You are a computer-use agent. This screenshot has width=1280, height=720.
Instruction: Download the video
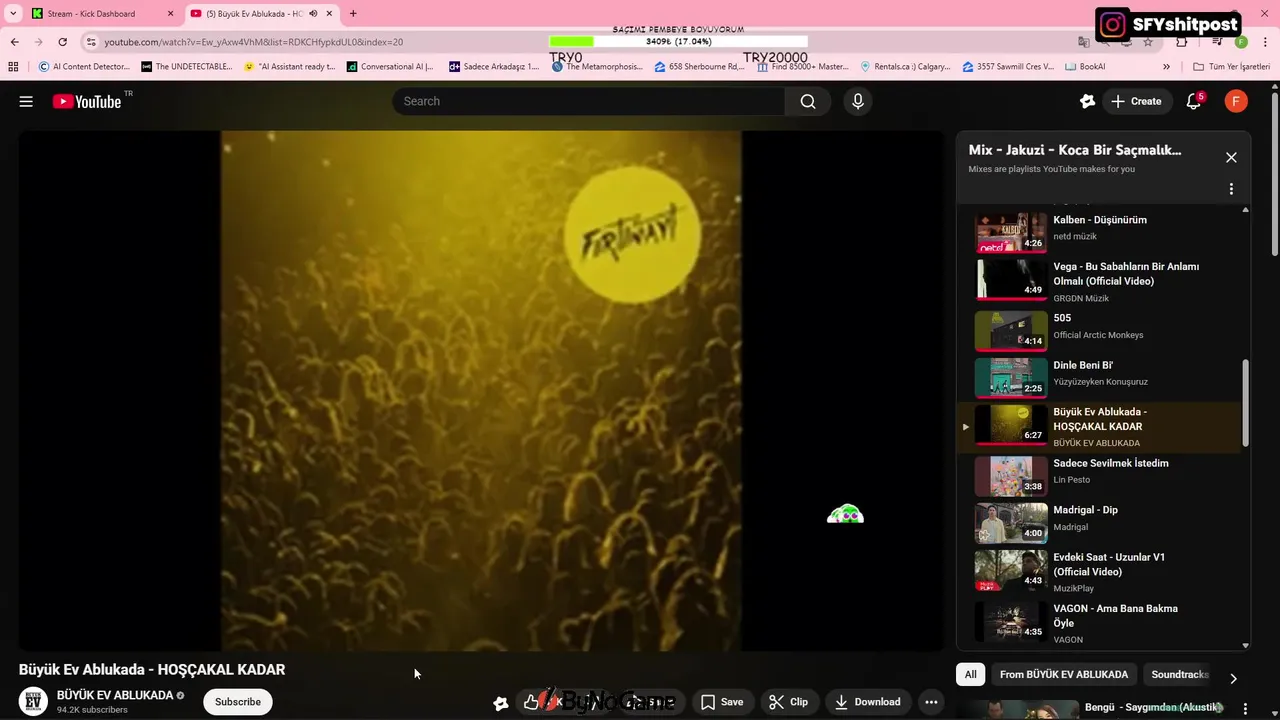click(x=868, y=702)
